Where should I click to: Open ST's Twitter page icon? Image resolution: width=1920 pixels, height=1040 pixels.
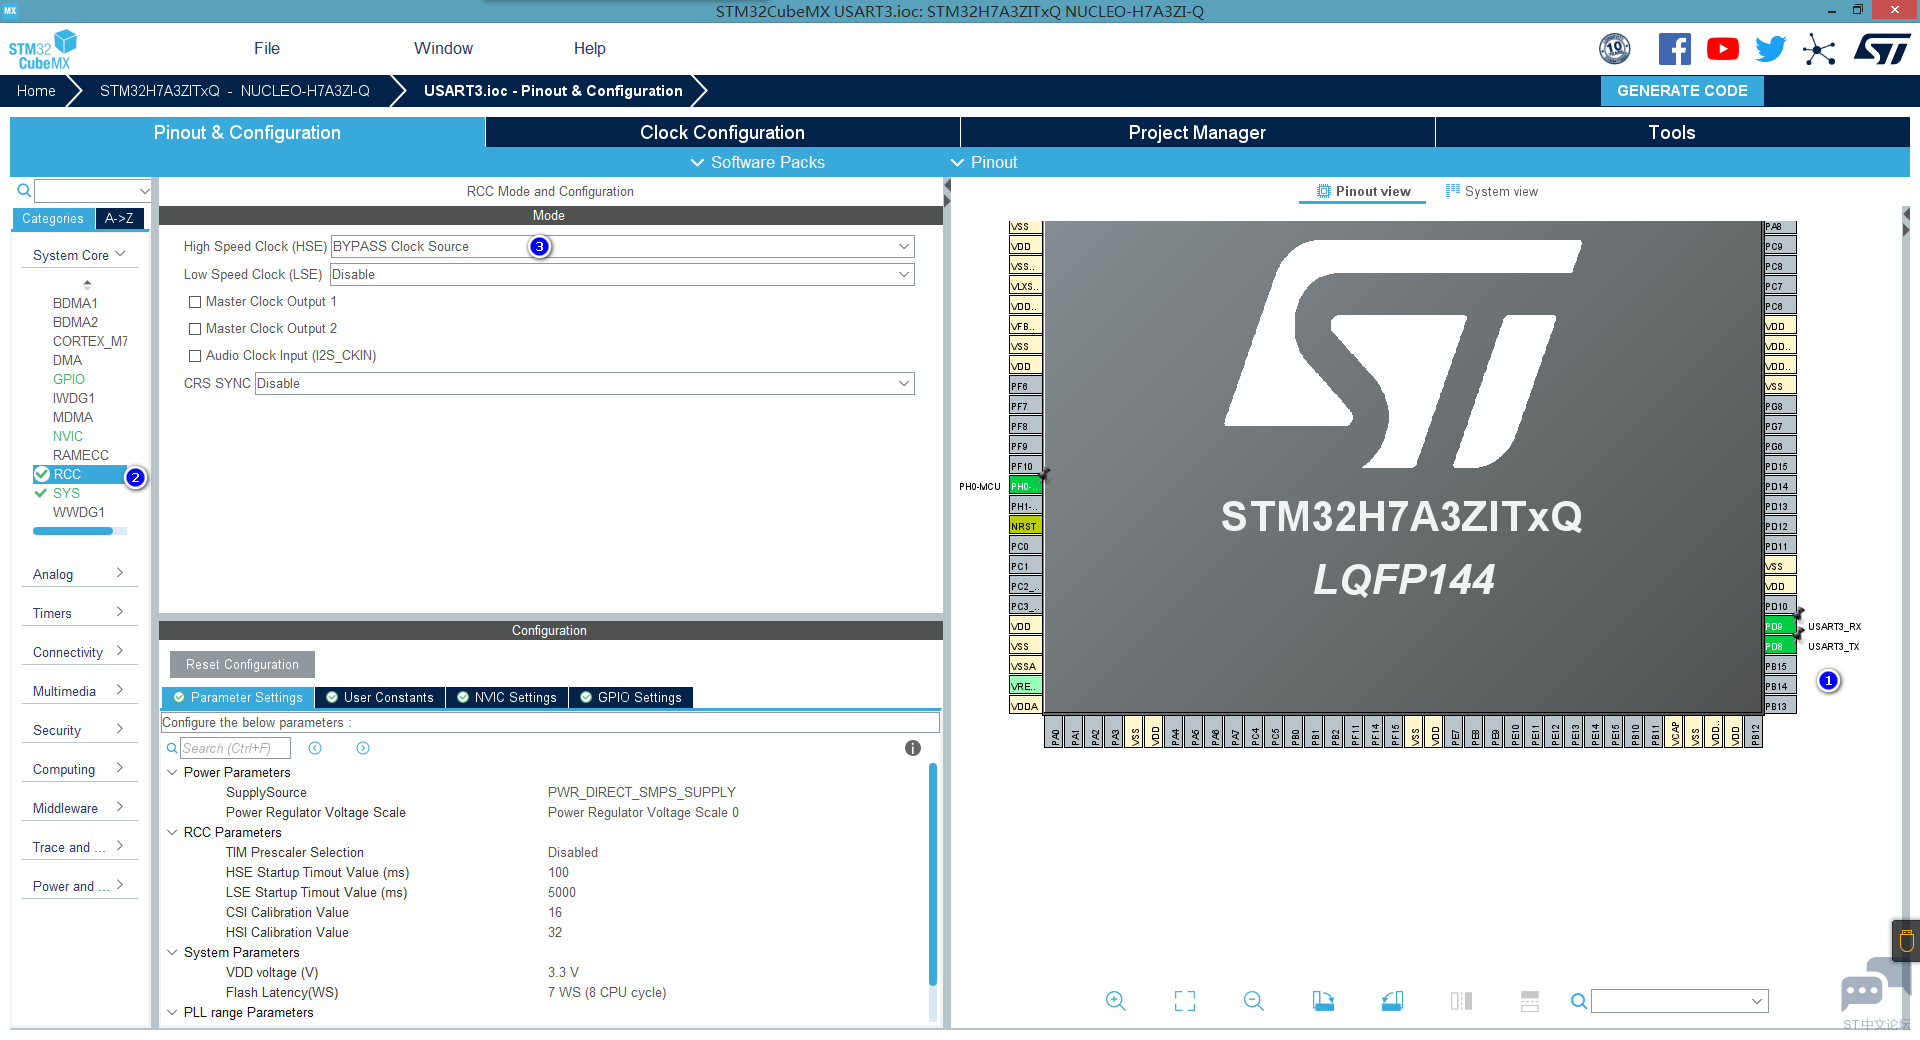[x=1771, y=49]
